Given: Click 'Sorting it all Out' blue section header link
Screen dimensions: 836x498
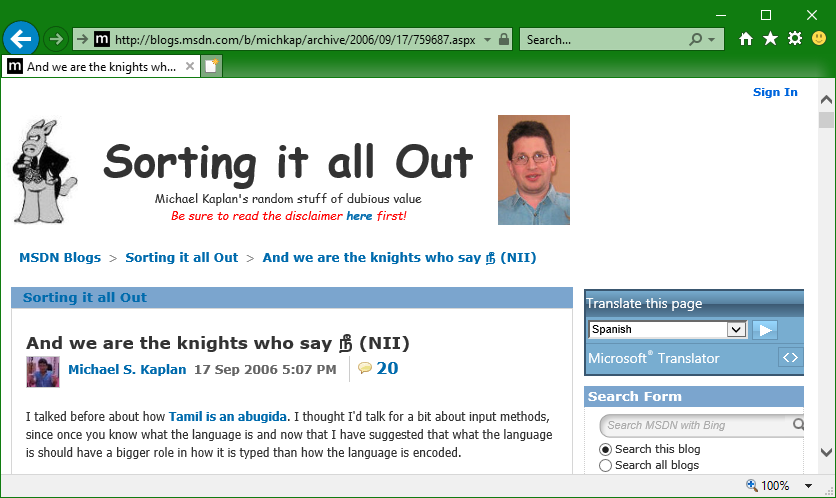Looking at the screenshot, I should pyautogui.click(x=85, y=298).
